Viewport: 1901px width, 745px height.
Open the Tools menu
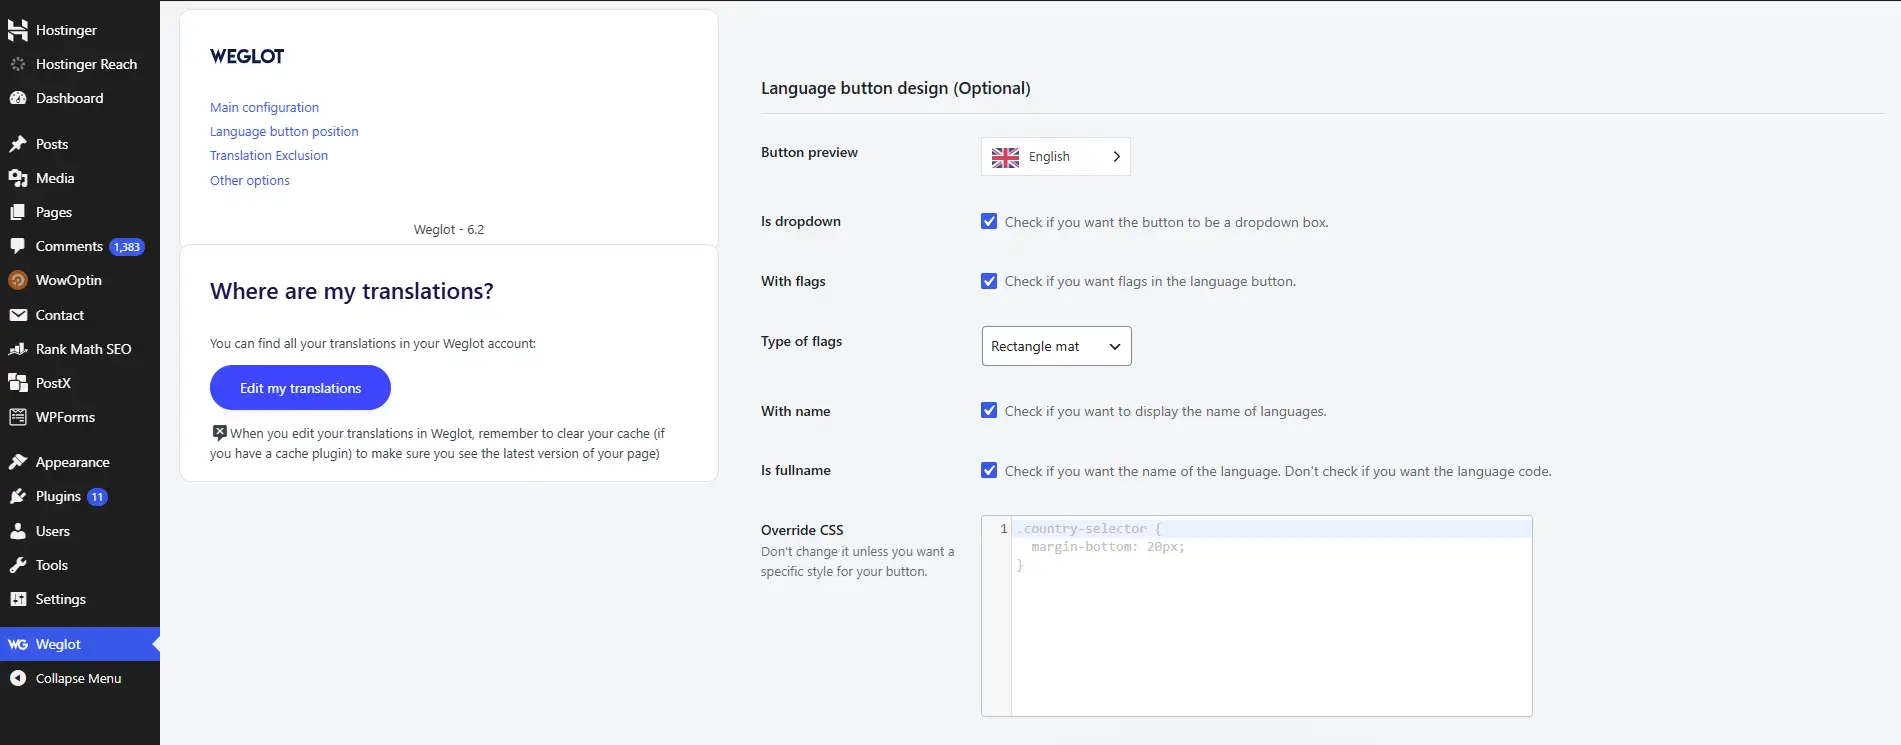pyautogui.click(x=80, y=565)
